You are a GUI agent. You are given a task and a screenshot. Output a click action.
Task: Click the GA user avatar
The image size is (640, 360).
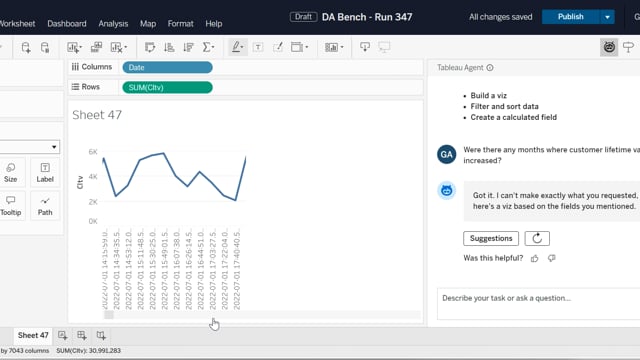(447, 154)
